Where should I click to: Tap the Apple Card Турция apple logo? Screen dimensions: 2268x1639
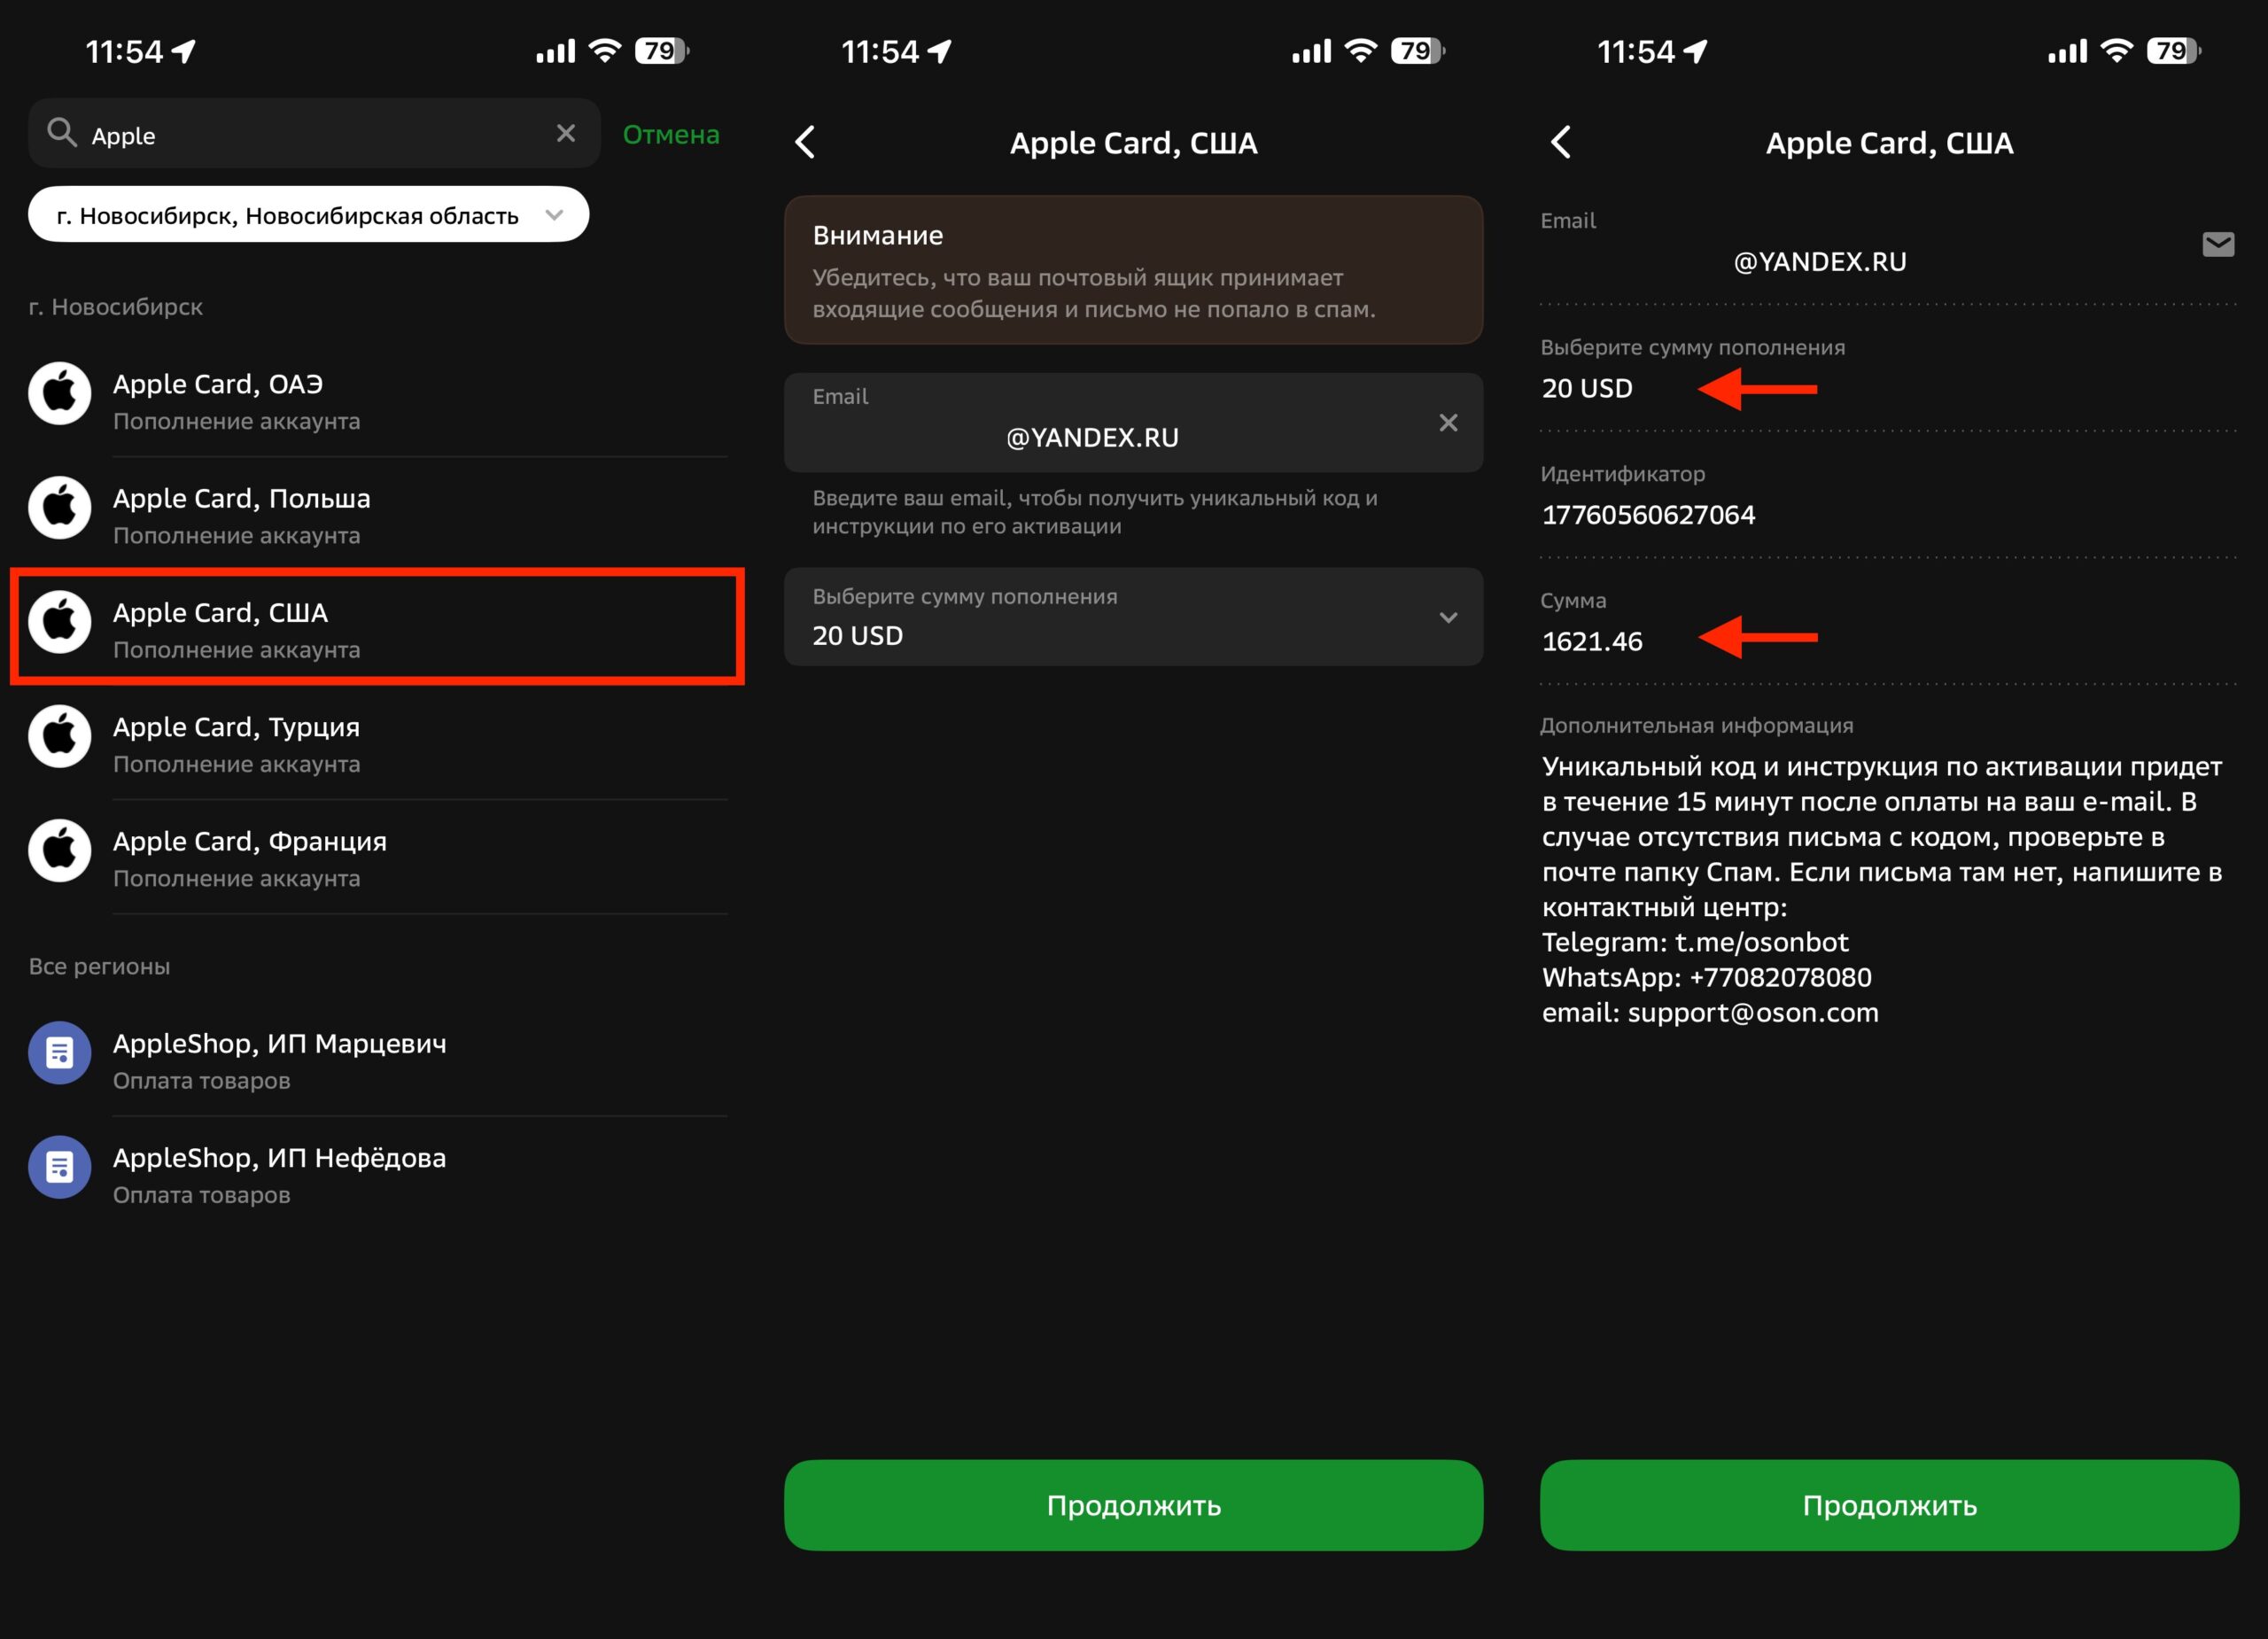coord(59,737)
